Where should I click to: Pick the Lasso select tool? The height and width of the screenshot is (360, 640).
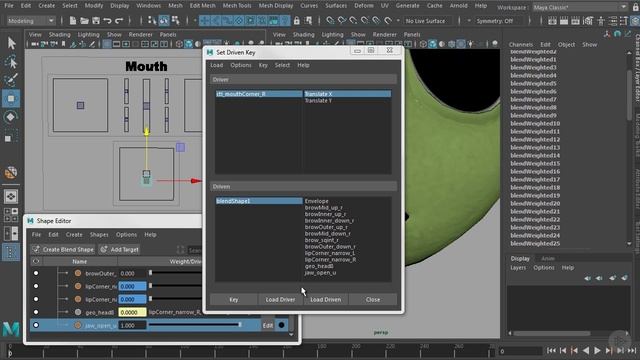[x=11, y=61]
